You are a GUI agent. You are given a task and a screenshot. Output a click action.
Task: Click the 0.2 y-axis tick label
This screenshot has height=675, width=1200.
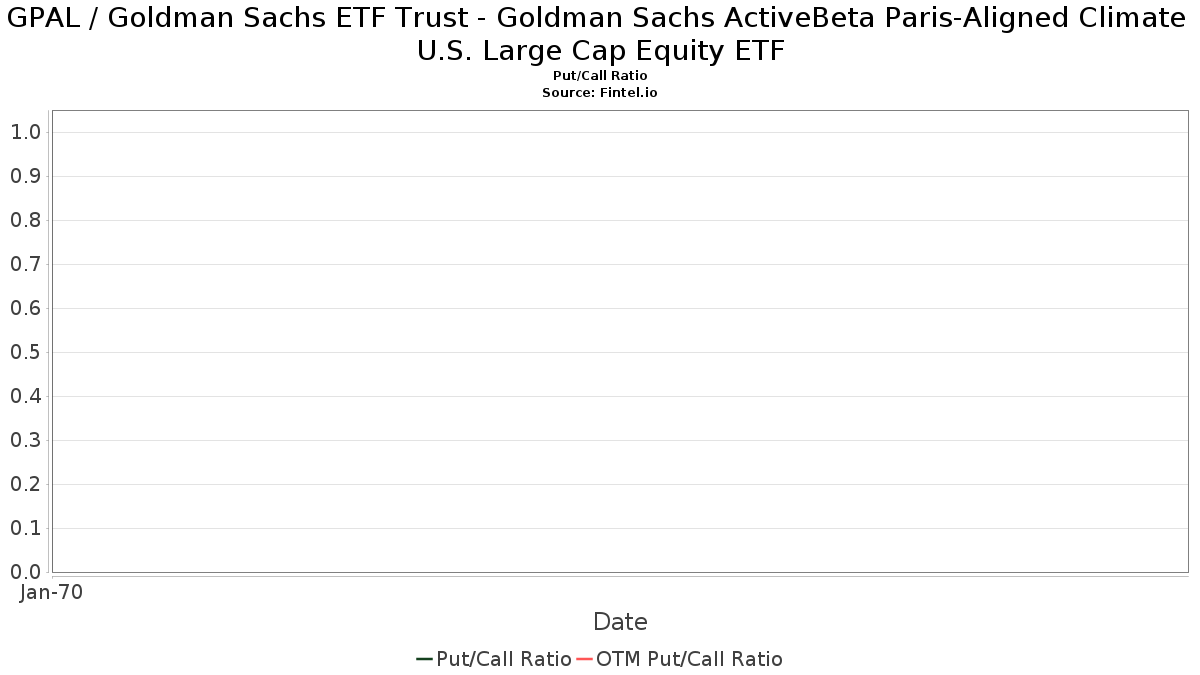click(25, 484)
